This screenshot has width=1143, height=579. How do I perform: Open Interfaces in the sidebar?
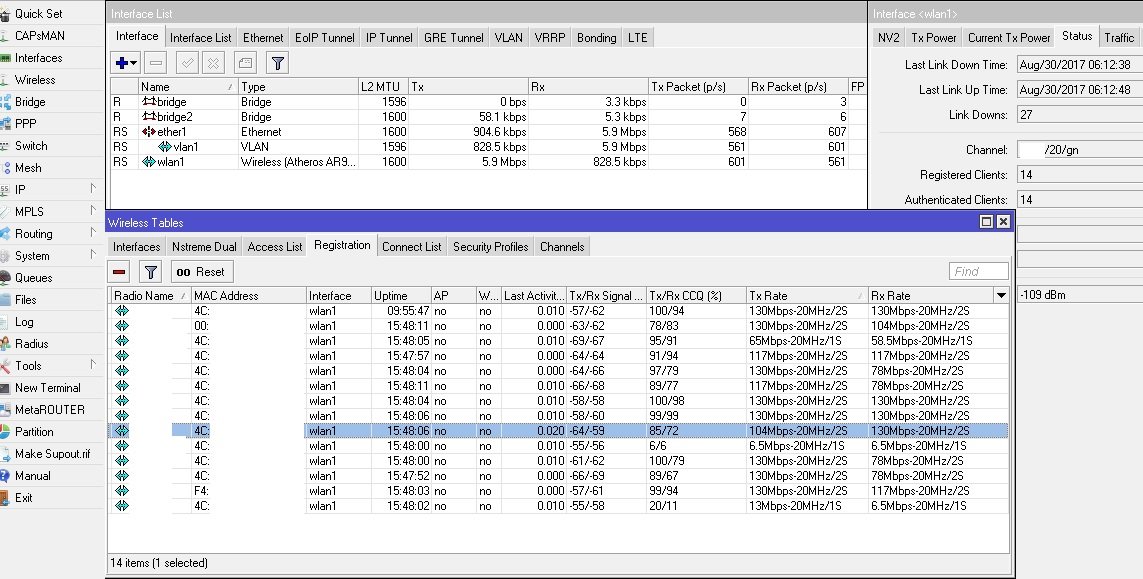tap(38, 58)
